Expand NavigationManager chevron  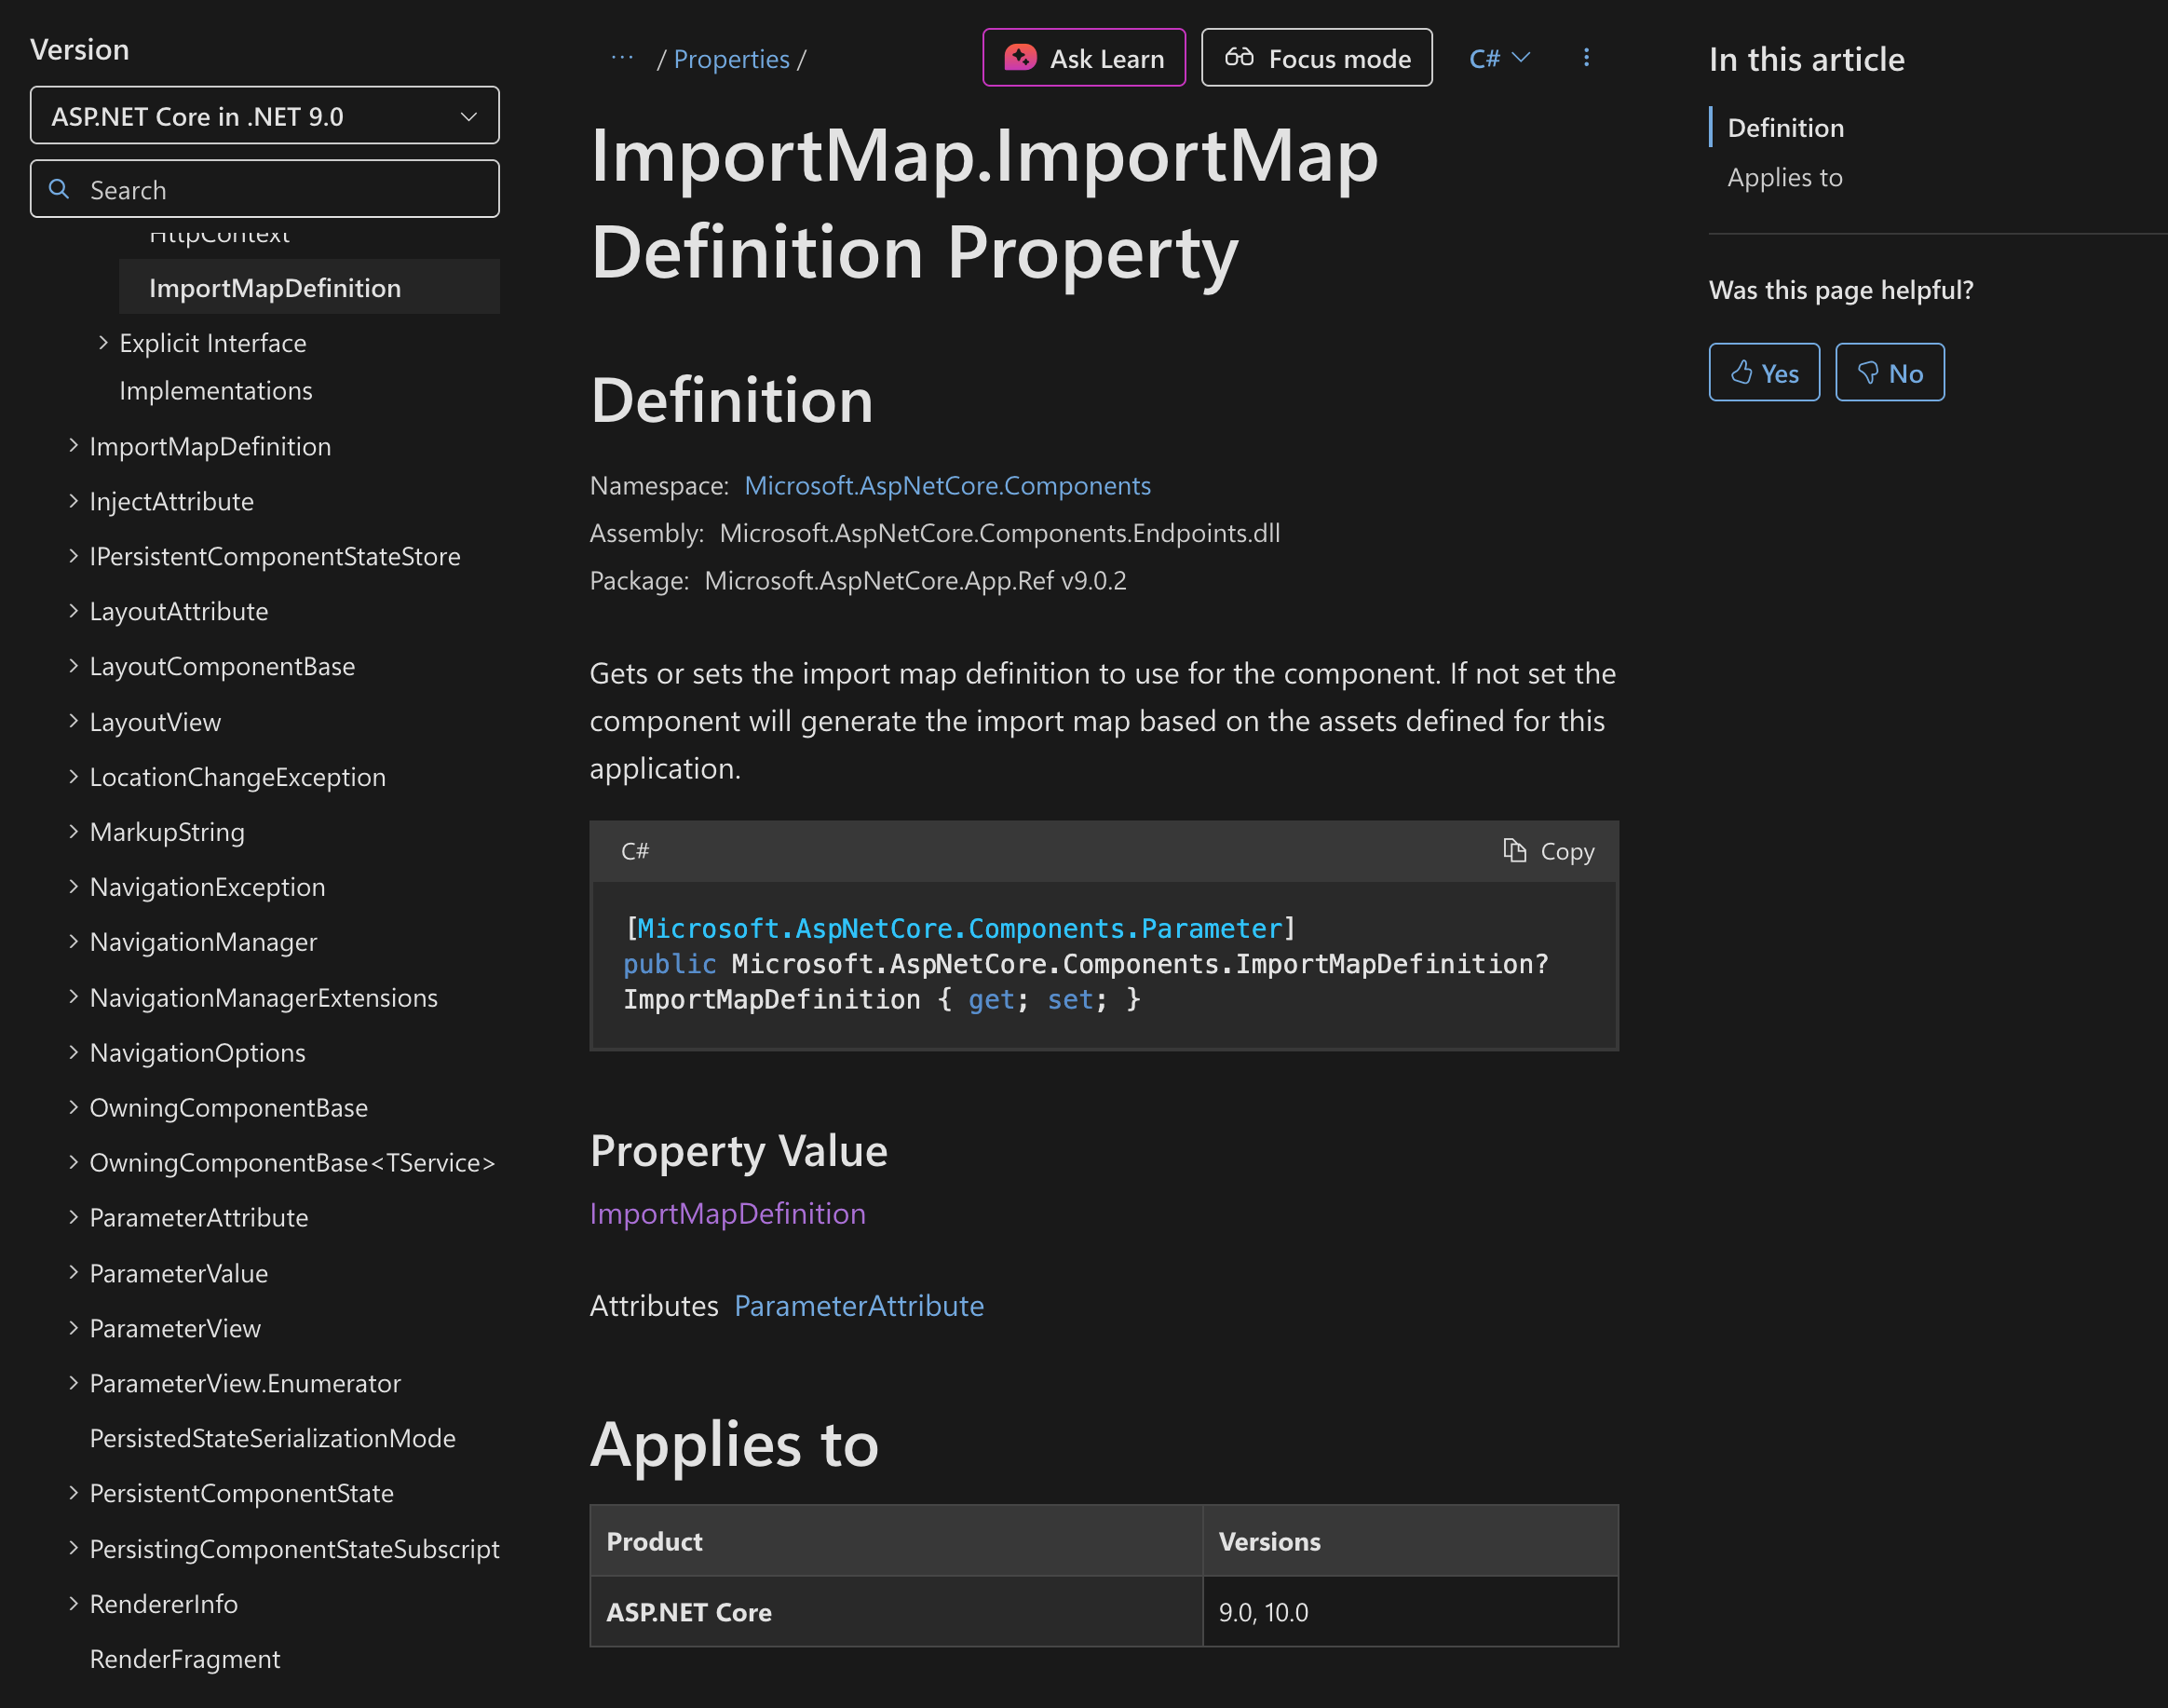[74, 942]
